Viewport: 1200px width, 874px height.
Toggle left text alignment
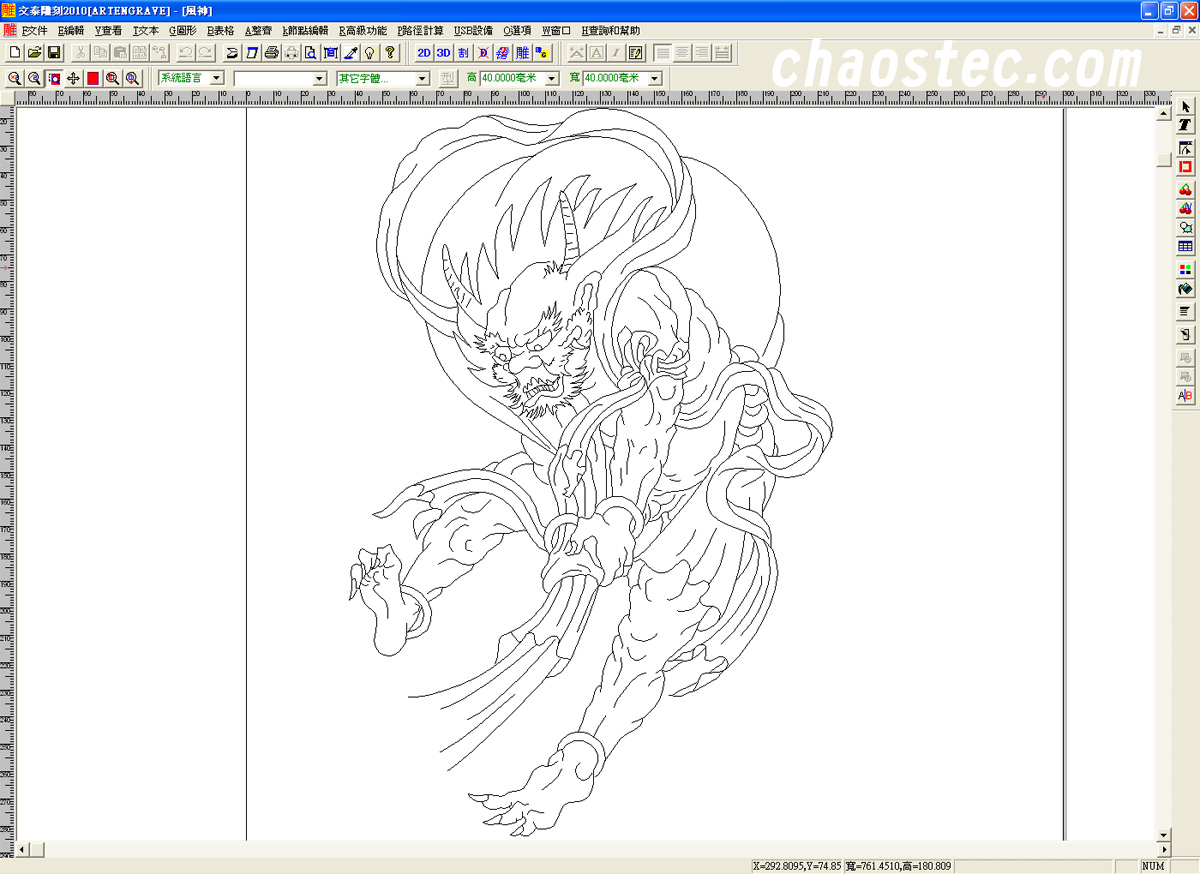(664, 52)
